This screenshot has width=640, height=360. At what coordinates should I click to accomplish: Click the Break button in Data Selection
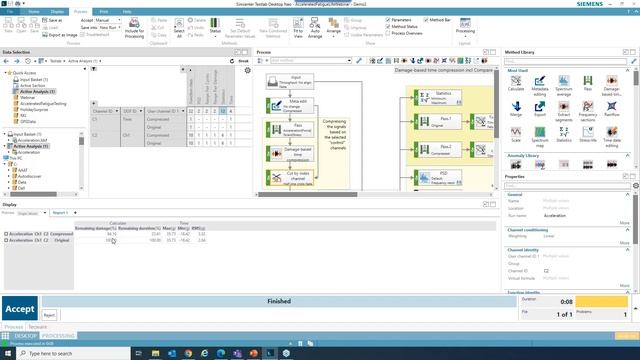pyautogui.click(x=244, y=61)
